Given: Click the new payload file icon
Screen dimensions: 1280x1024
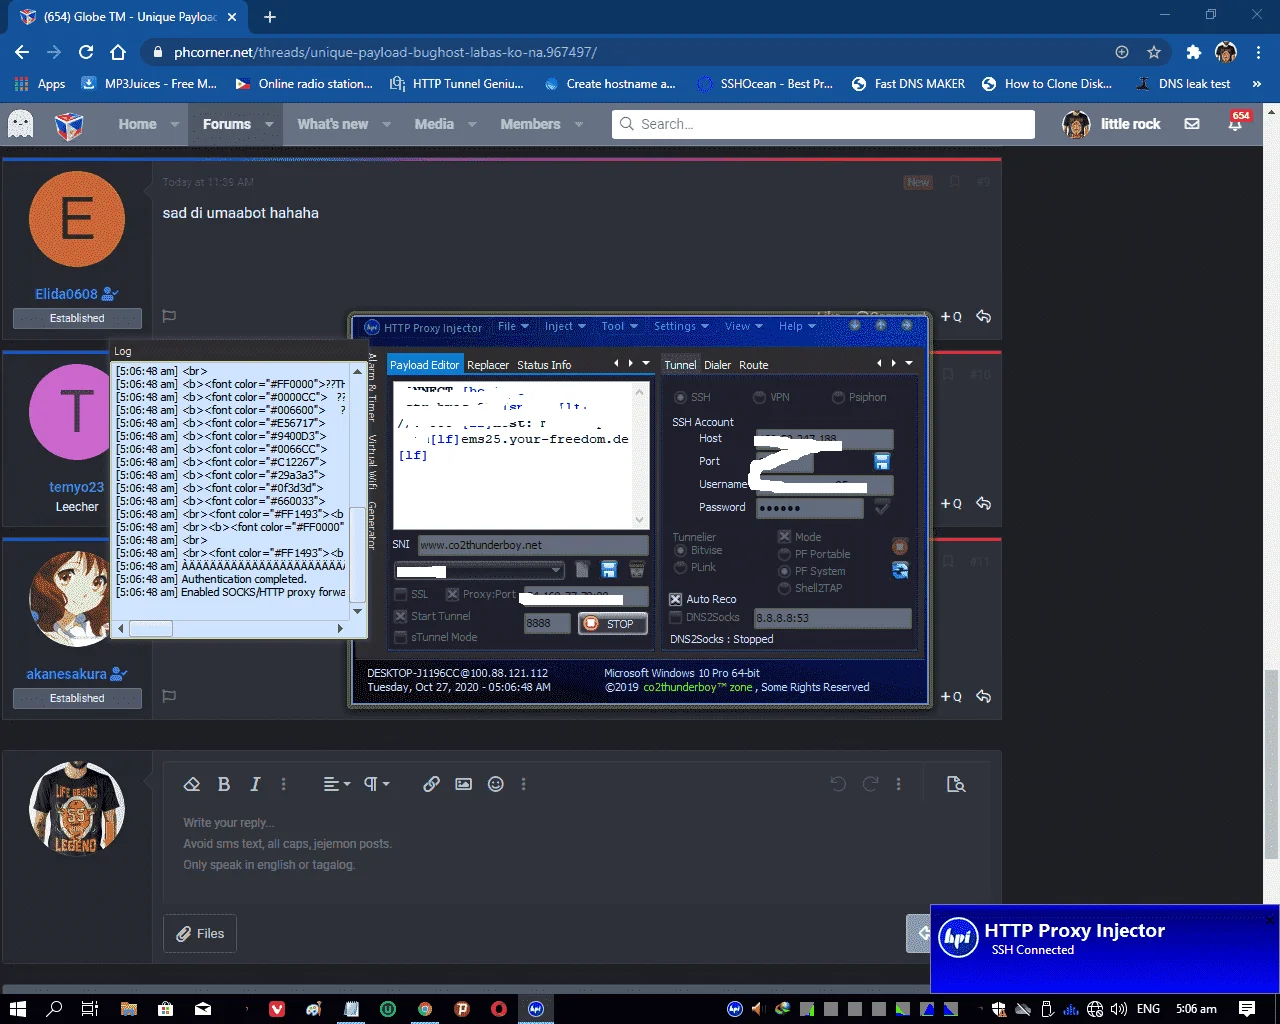Looking at the screenshot, I should coord(583,570).
